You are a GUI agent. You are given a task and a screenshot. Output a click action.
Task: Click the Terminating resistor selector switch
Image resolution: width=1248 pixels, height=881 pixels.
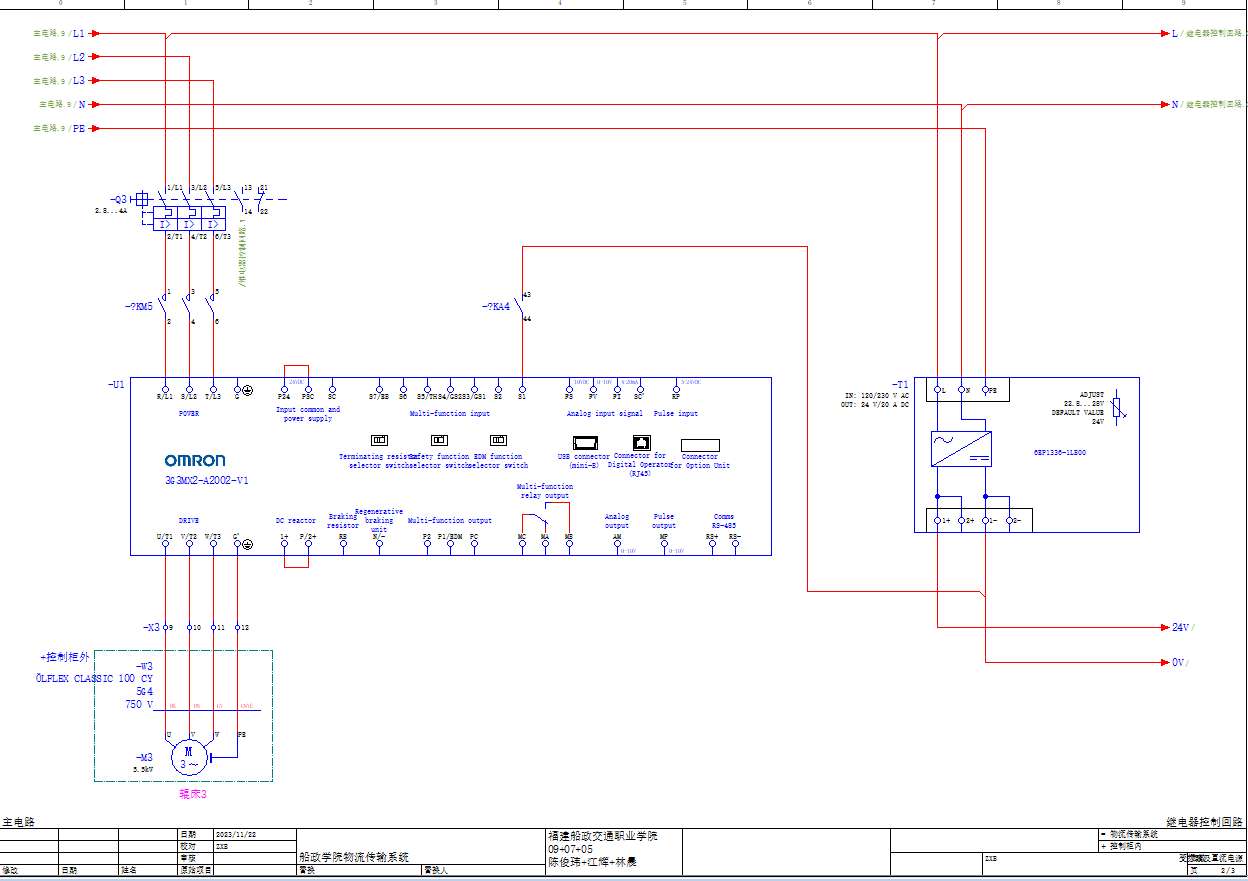(x=379, y=440)
